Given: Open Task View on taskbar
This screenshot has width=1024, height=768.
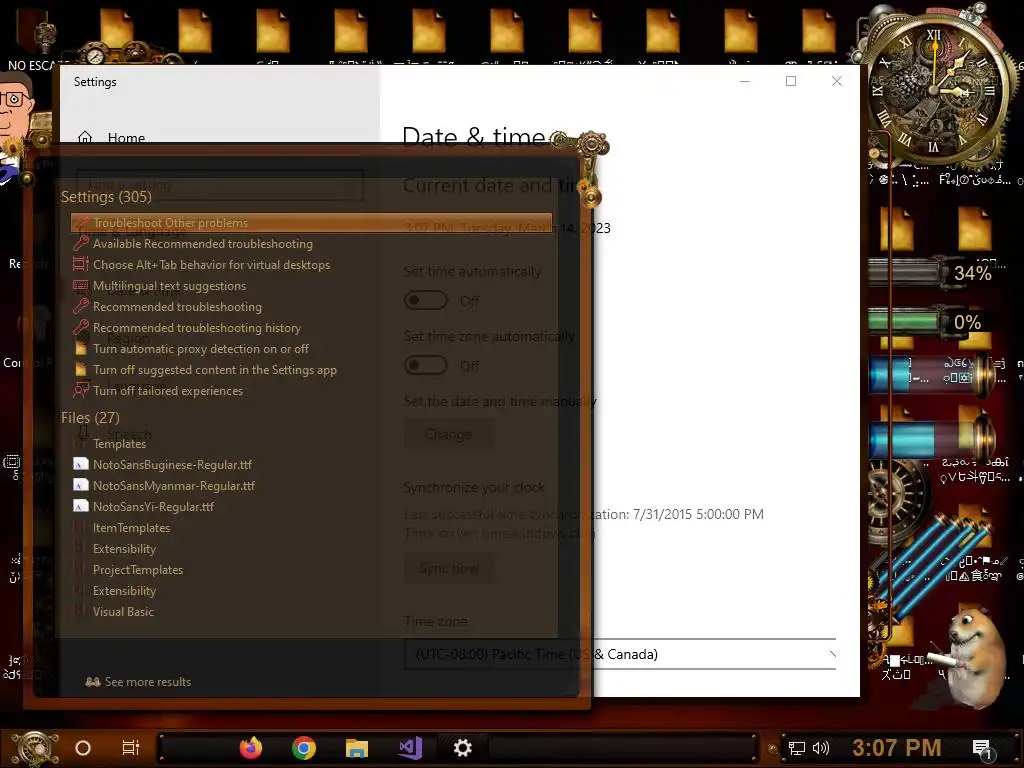Looking at the screenshot, I should [x=131, y=748].
